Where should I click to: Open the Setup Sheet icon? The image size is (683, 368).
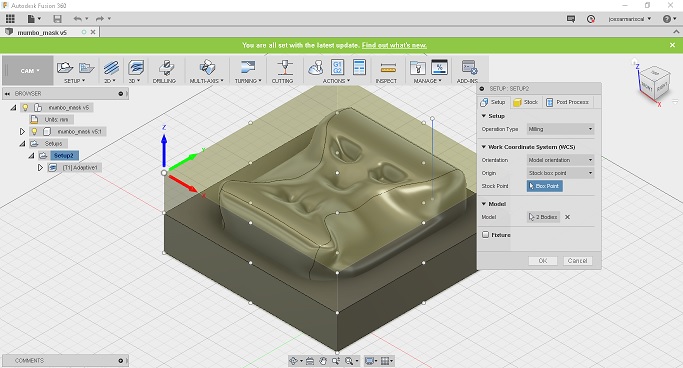point(359,68)
